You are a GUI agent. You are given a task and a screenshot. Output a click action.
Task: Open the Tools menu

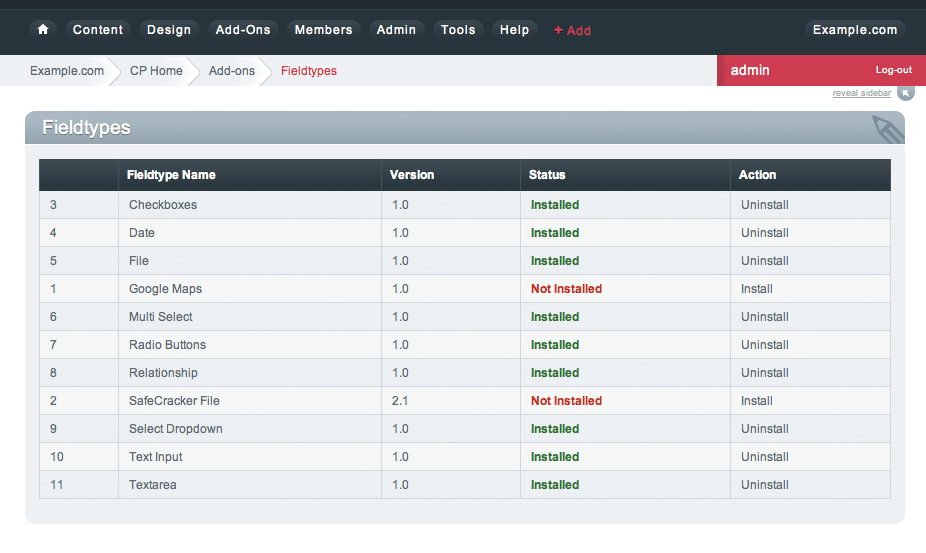(458, 30)
